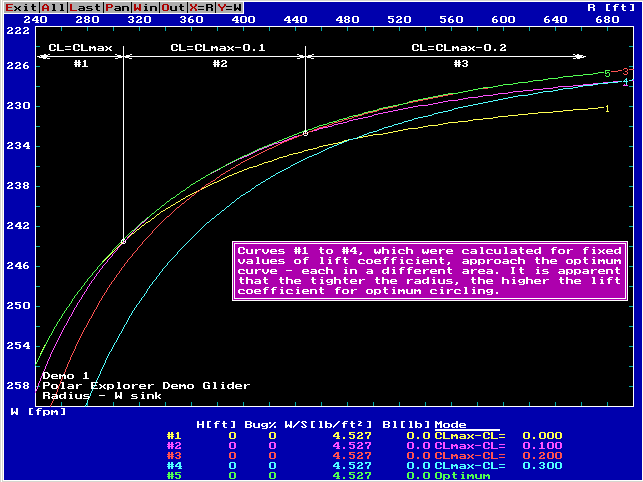
Task: Click the intersection marker under CL=CLmax-0.1
Action: pos(305,132)
